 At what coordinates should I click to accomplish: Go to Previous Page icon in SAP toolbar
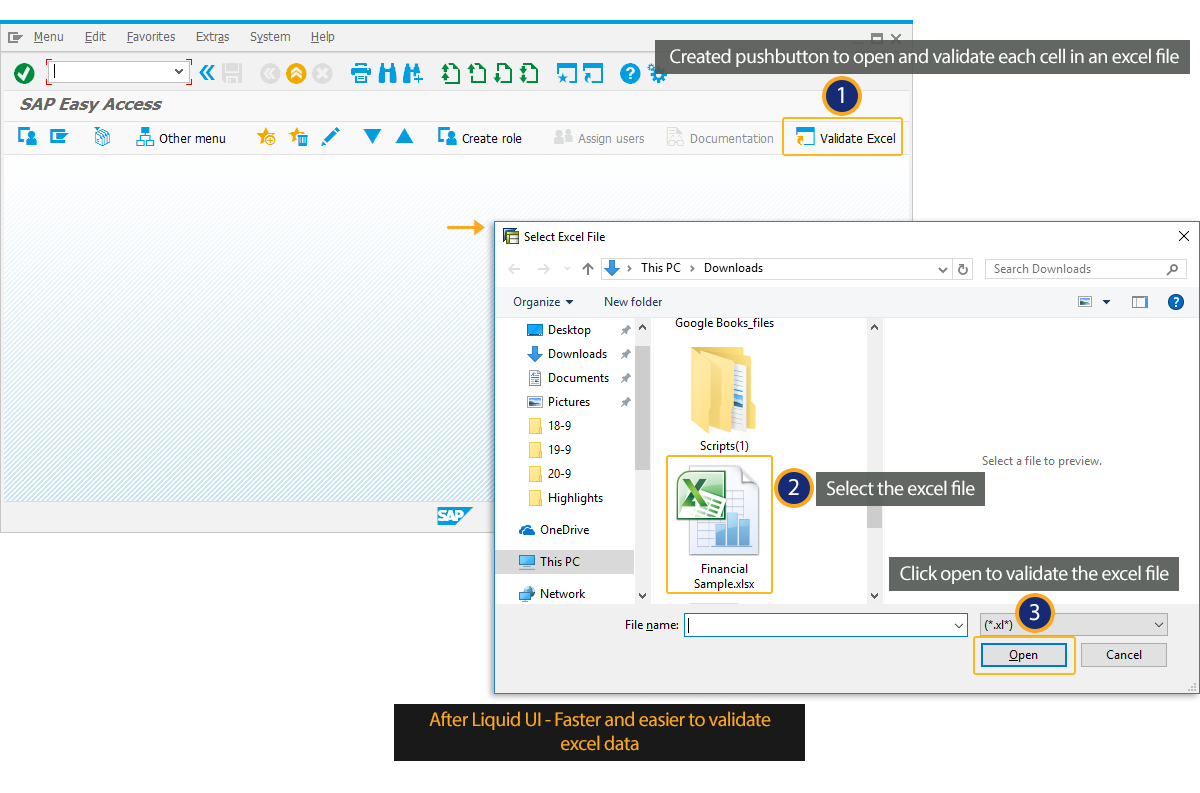click(478, 73)
